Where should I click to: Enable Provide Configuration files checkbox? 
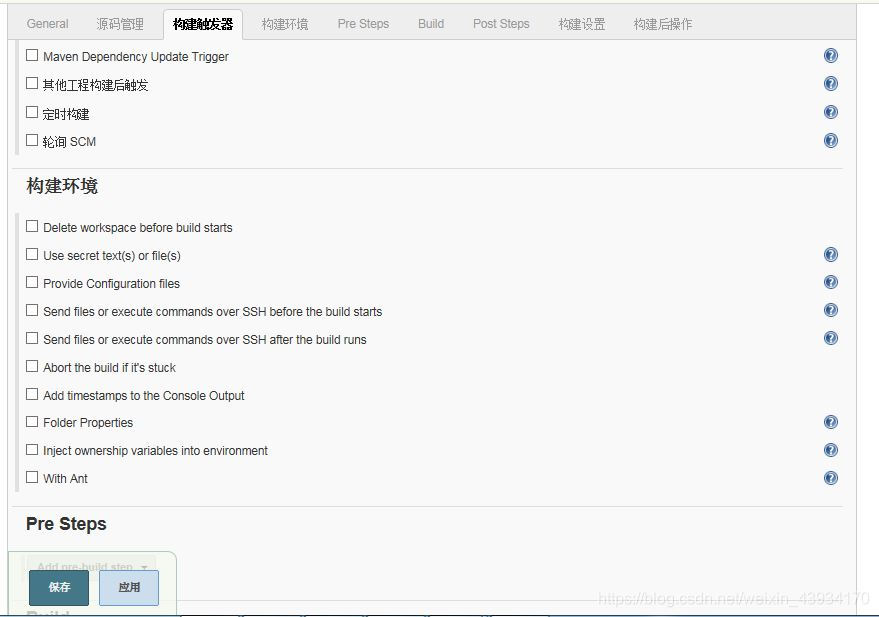click(x=32, y=282)
